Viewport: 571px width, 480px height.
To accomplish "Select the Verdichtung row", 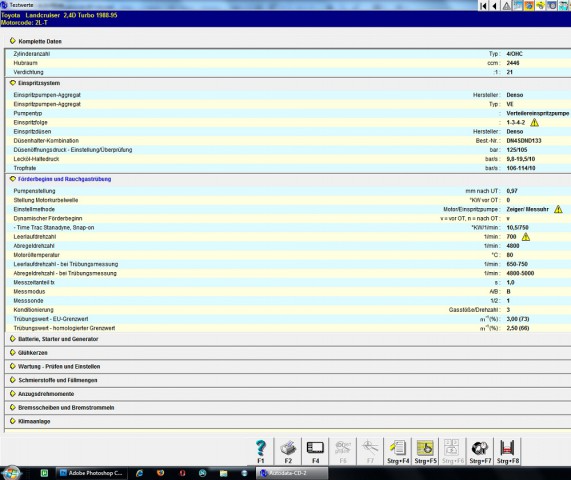I will 288,72.
